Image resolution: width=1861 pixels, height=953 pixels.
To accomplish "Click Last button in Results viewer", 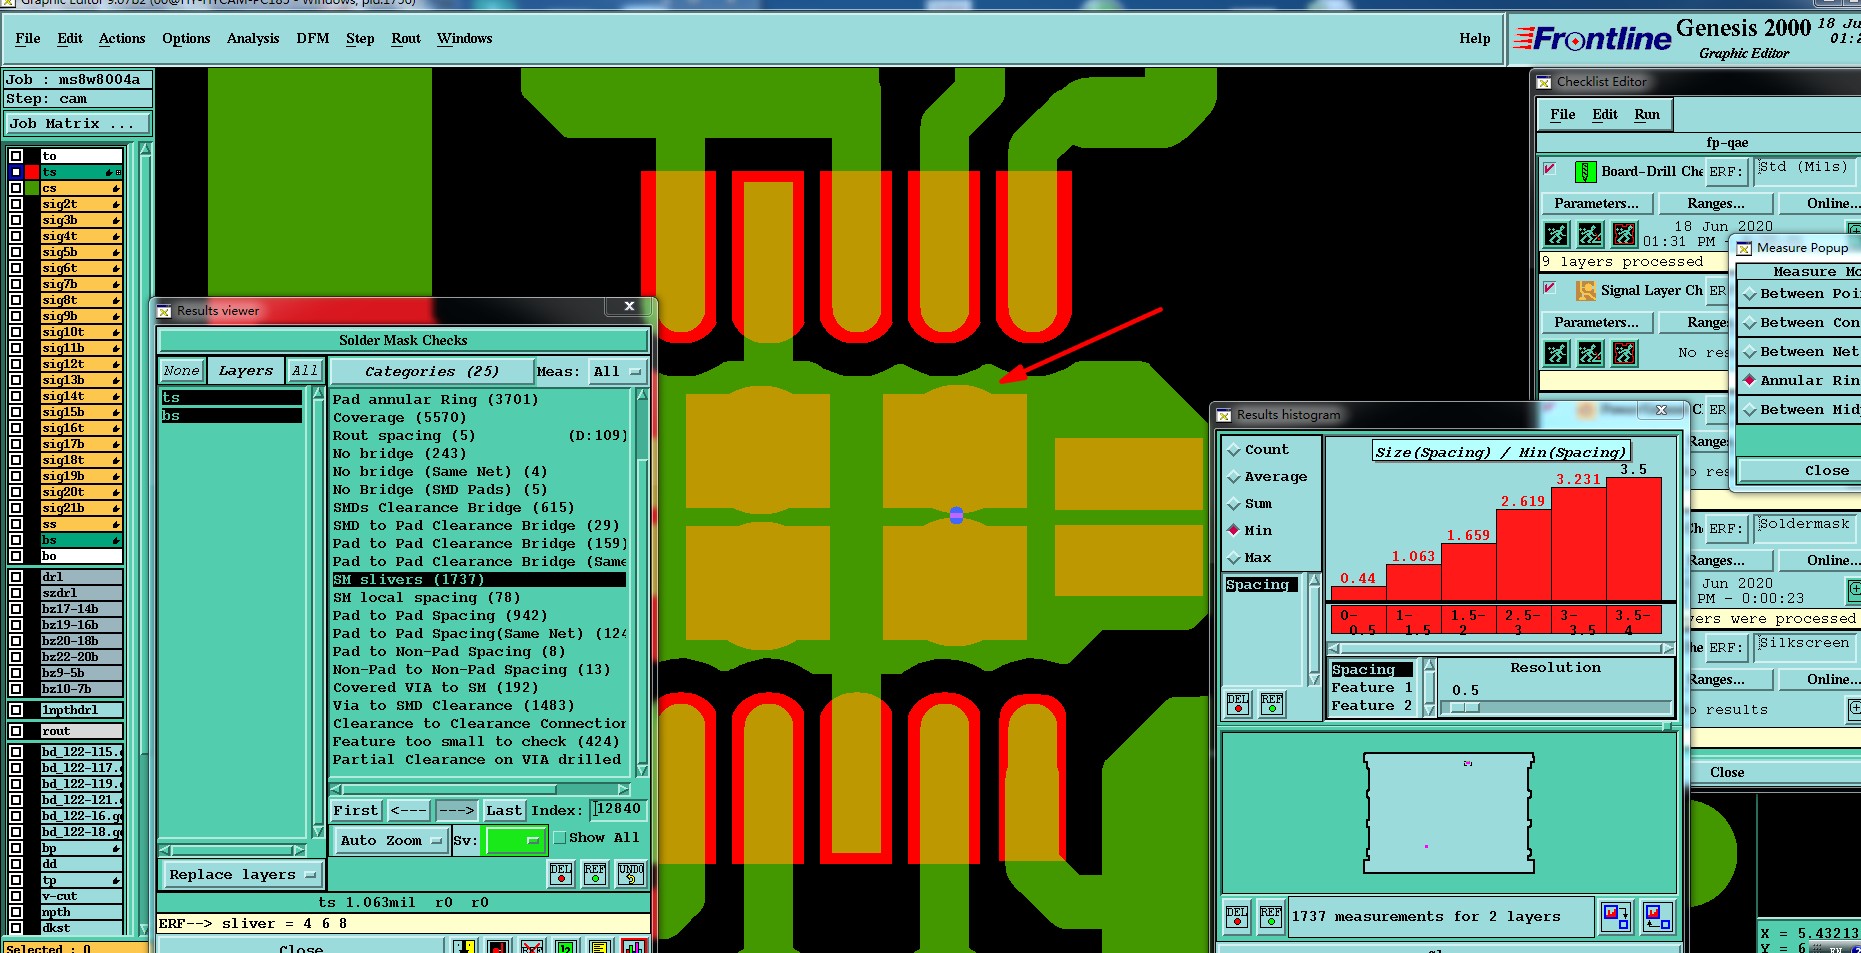I will pos(504,810).
